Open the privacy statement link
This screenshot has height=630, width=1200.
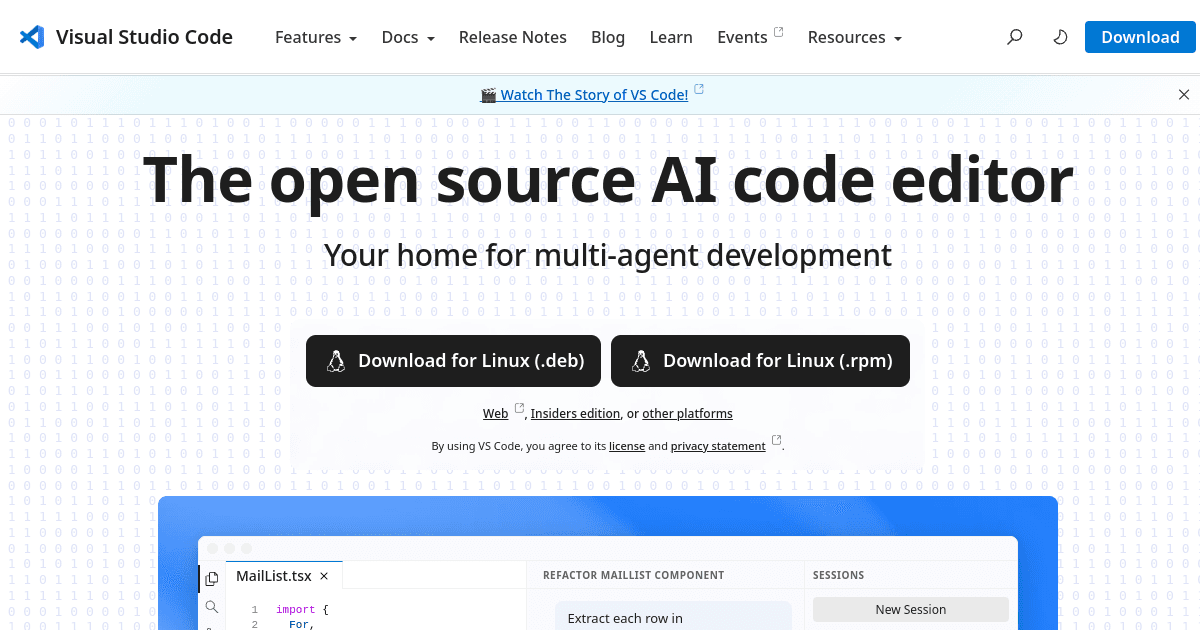pos(718,446)
